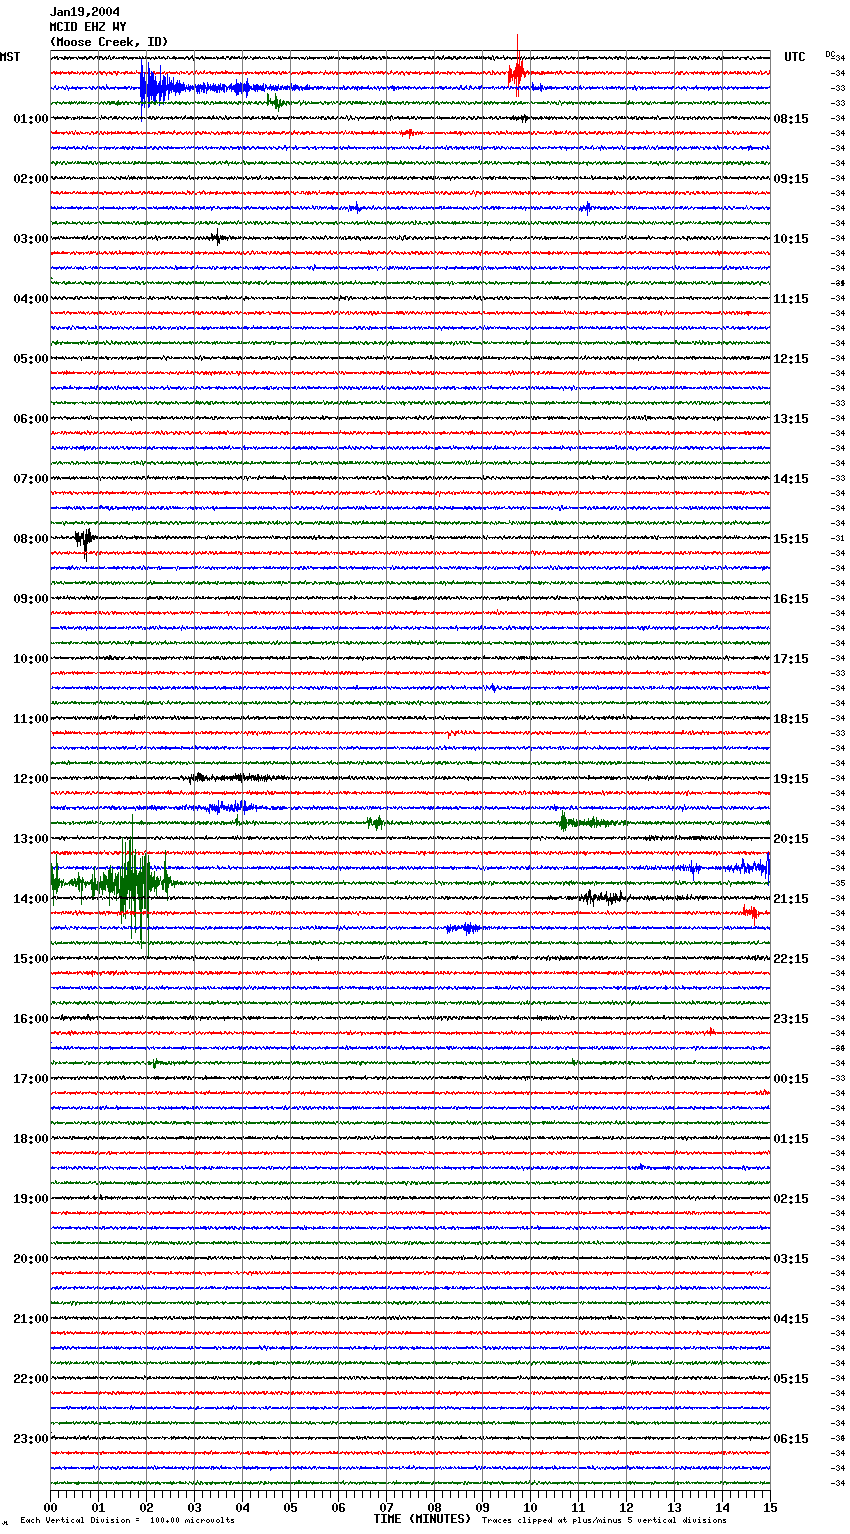
Task: Click the 23:00 MST row label
Action: coord(31,1439)
